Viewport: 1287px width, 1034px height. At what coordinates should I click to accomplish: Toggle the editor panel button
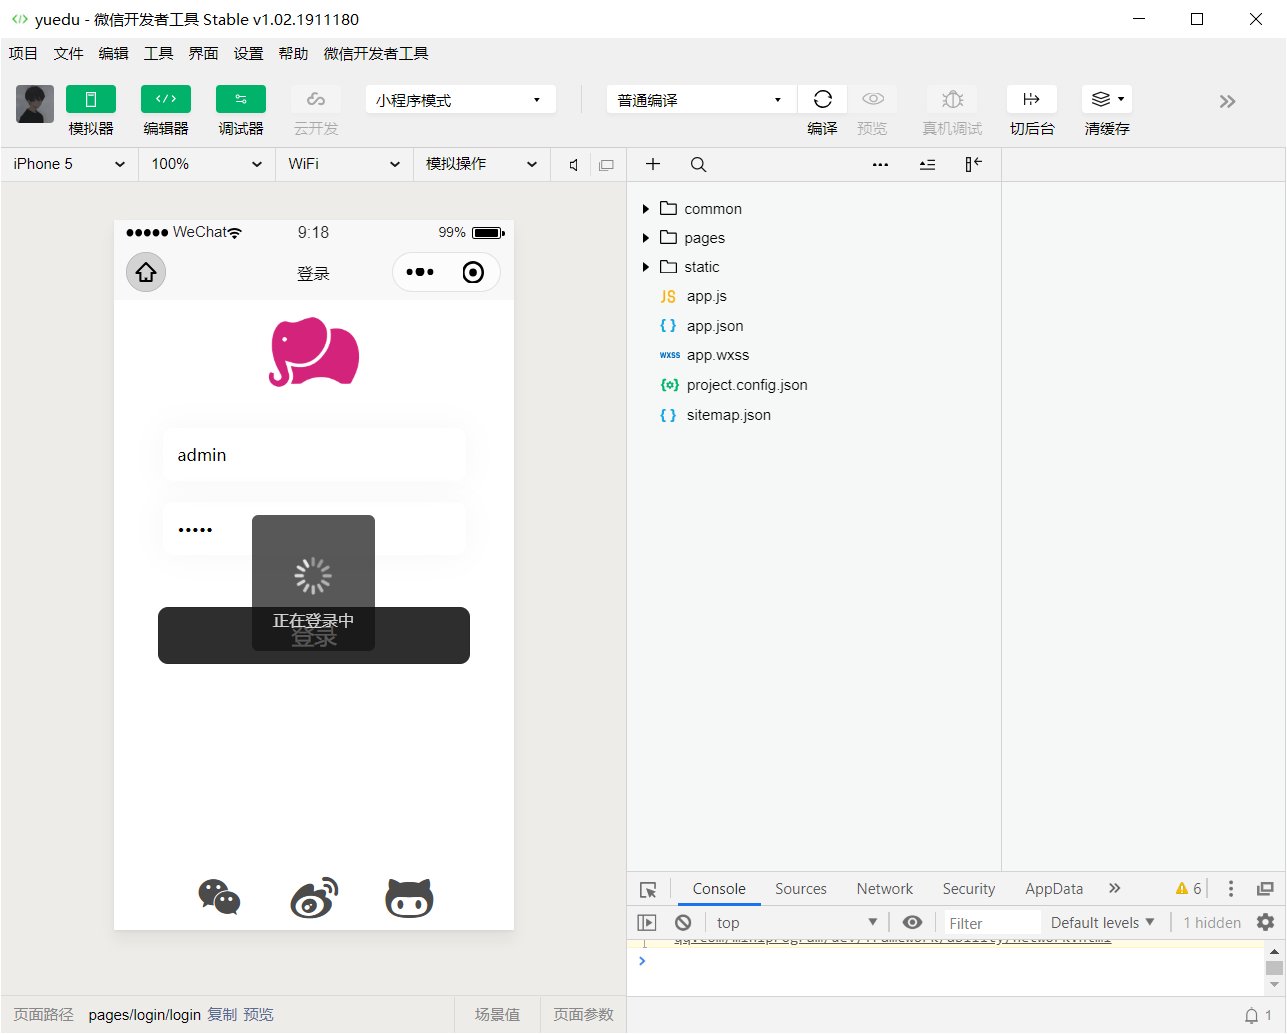point(166,99)
